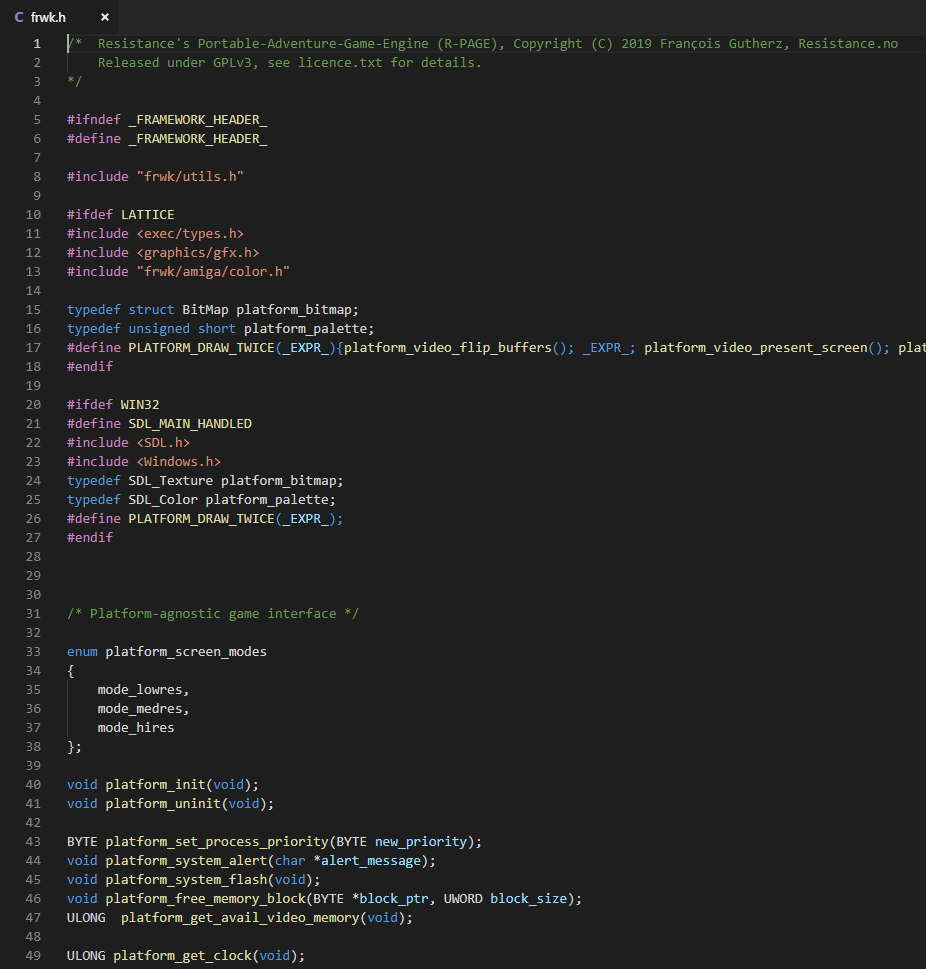Viewport: 926px width, 969px height.
Task: Click the C file icon on frwk.h tab
Action: click(19, 17)
